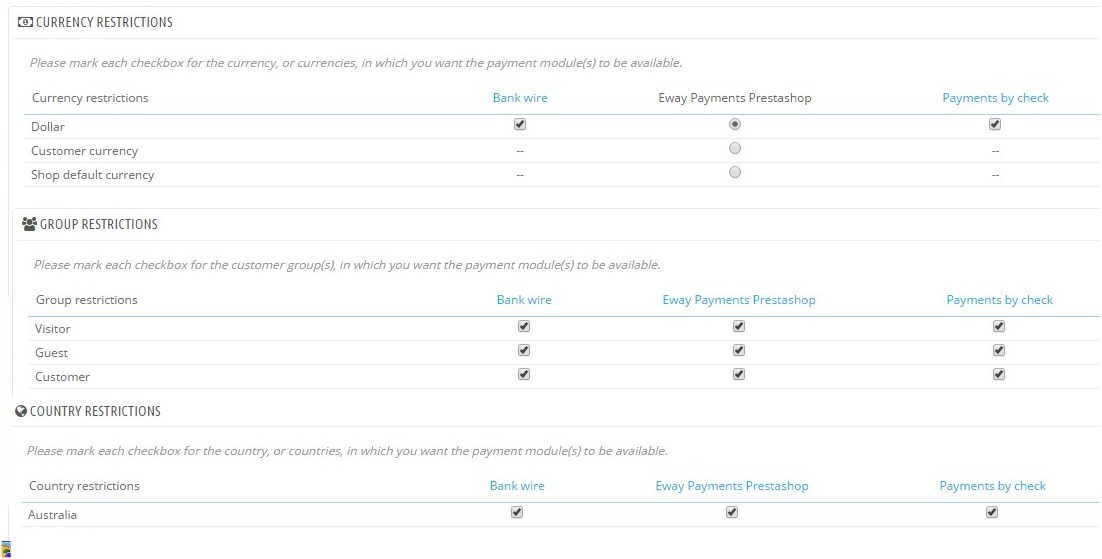This screenshot has width=1102, height=559.
Task: Uncheck Eway Payments for Australia
Action: [x=732, y=512]
